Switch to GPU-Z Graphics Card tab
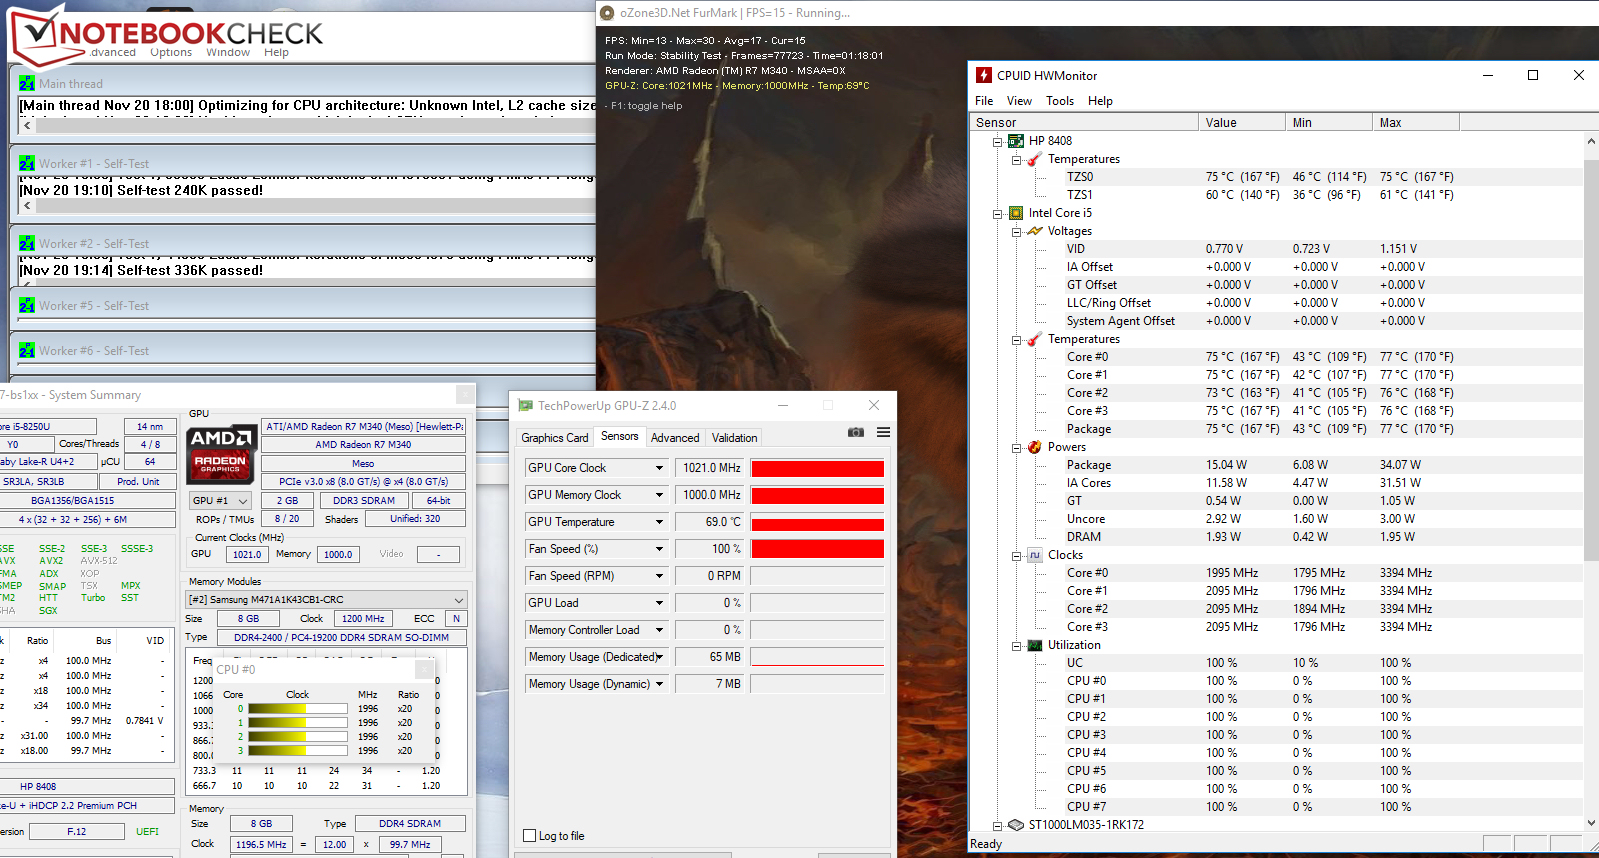 tap(555, 438)
